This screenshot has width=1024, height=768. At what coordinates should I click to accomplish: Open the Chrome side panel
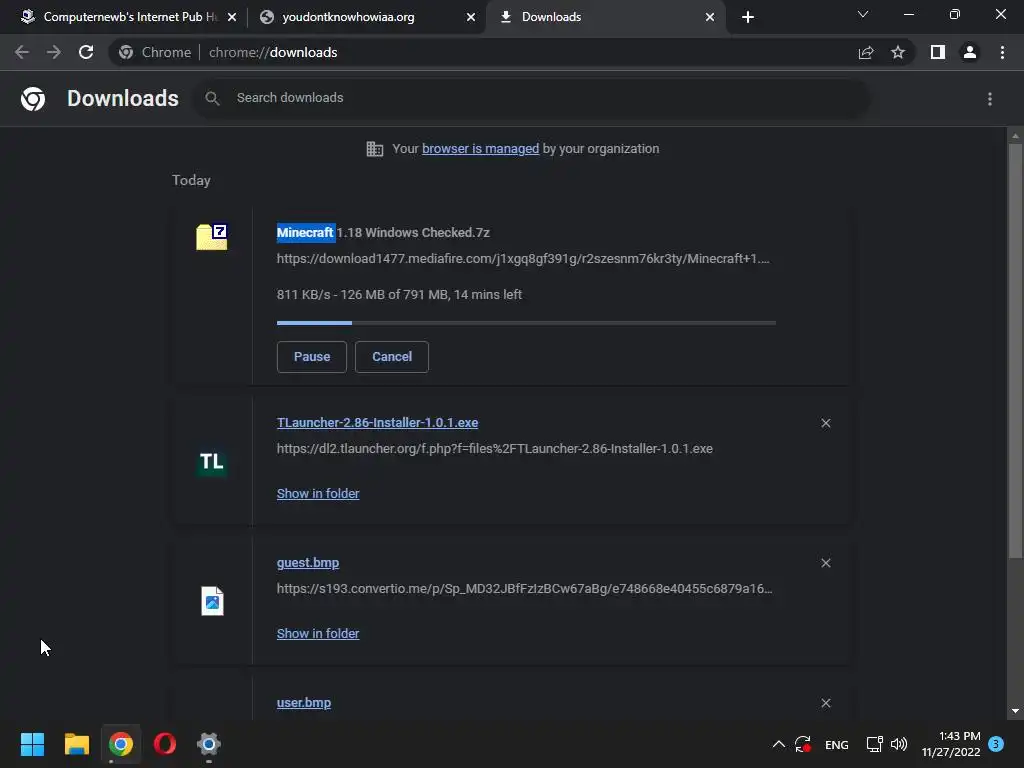coord(938,52)
